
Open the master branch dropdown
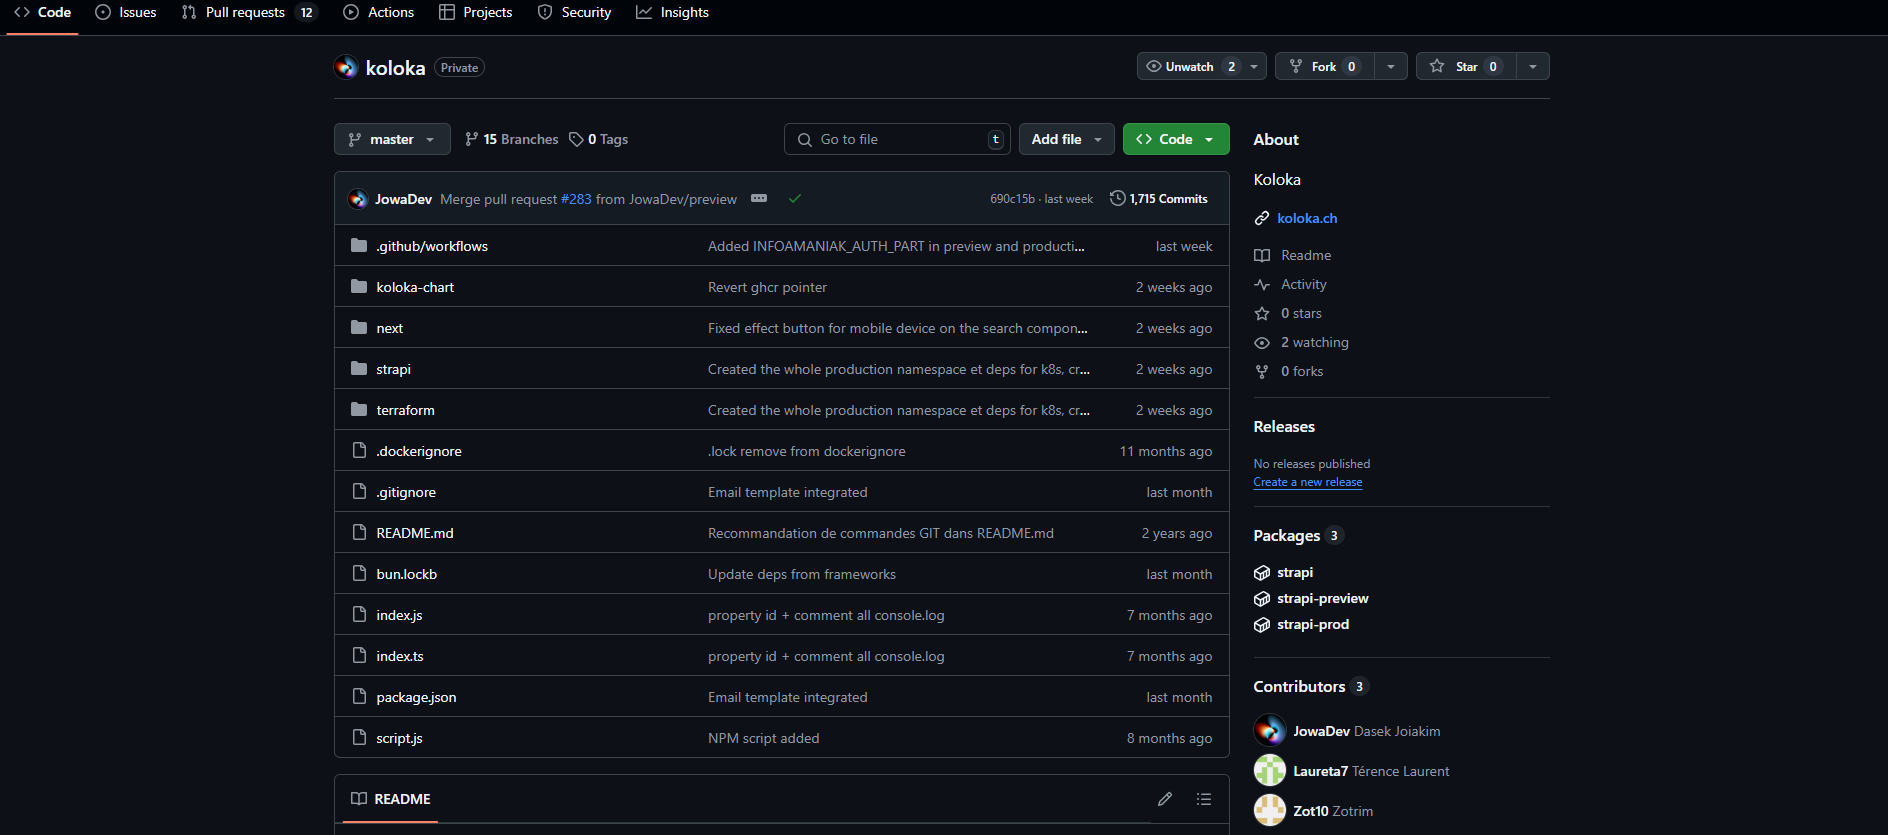tap(392, 140)
